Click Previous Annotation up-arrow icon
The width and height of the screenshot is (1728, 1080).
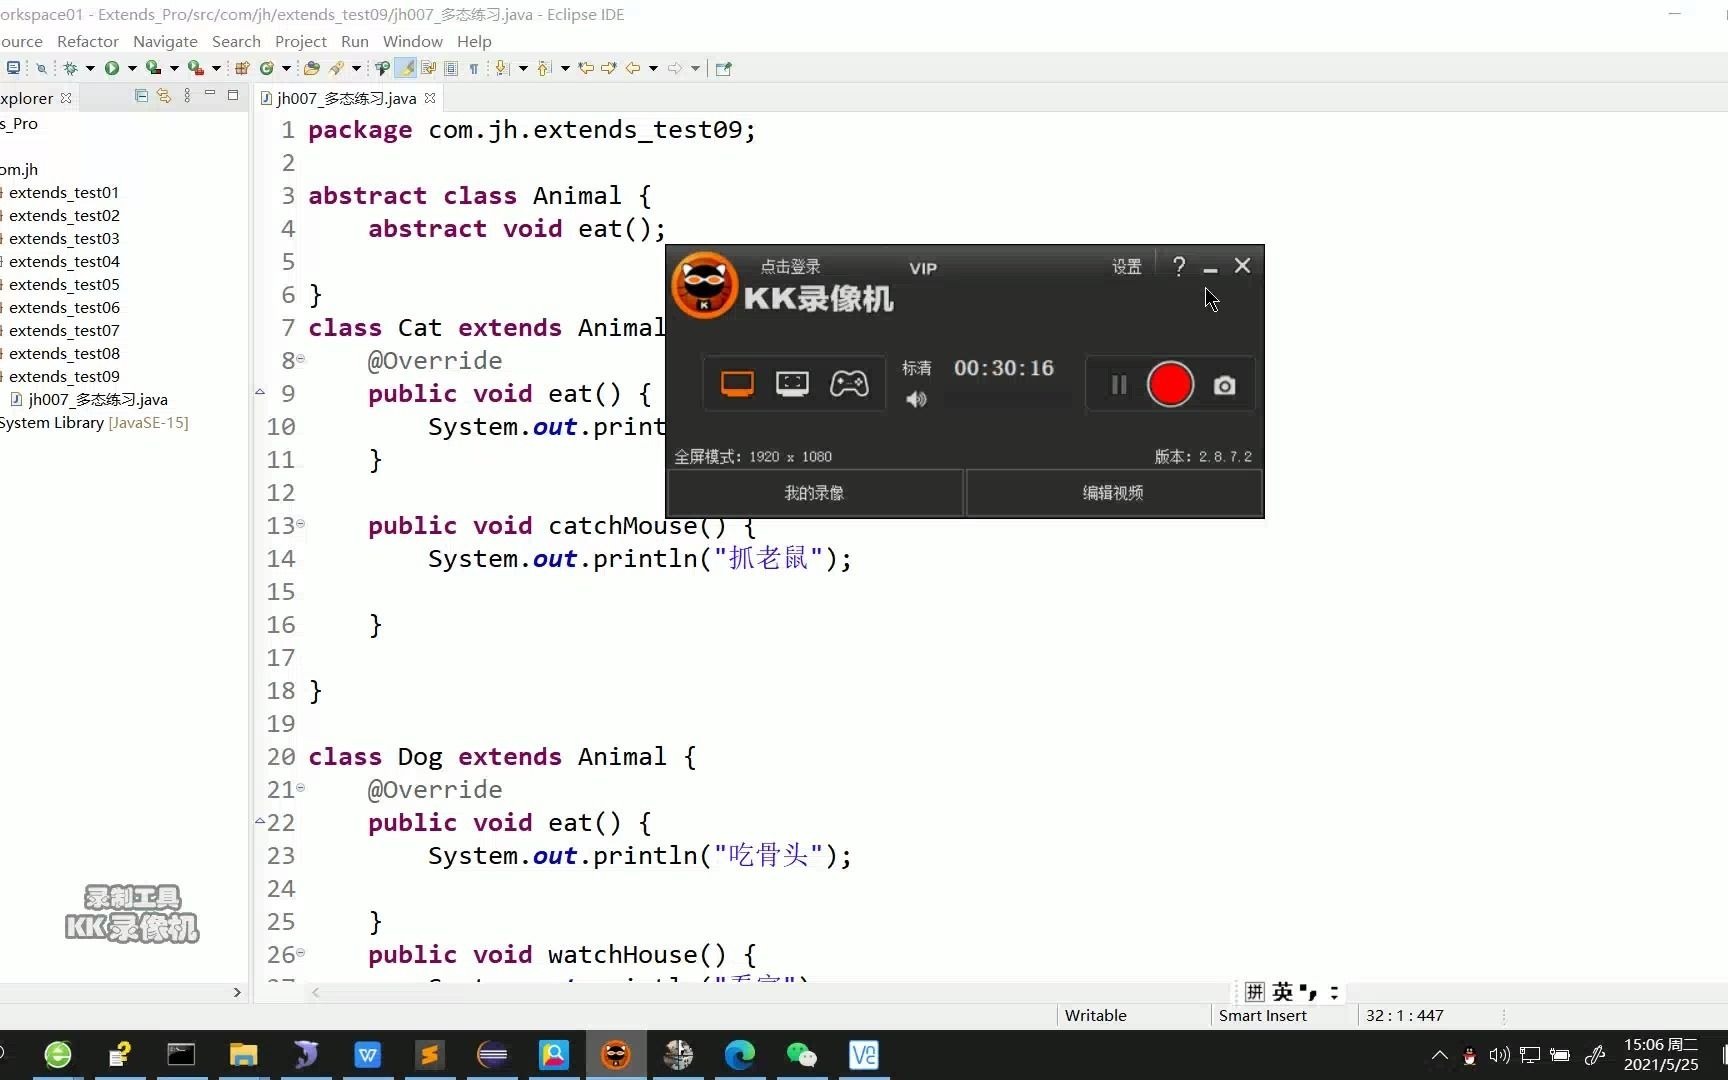point(544,68)
